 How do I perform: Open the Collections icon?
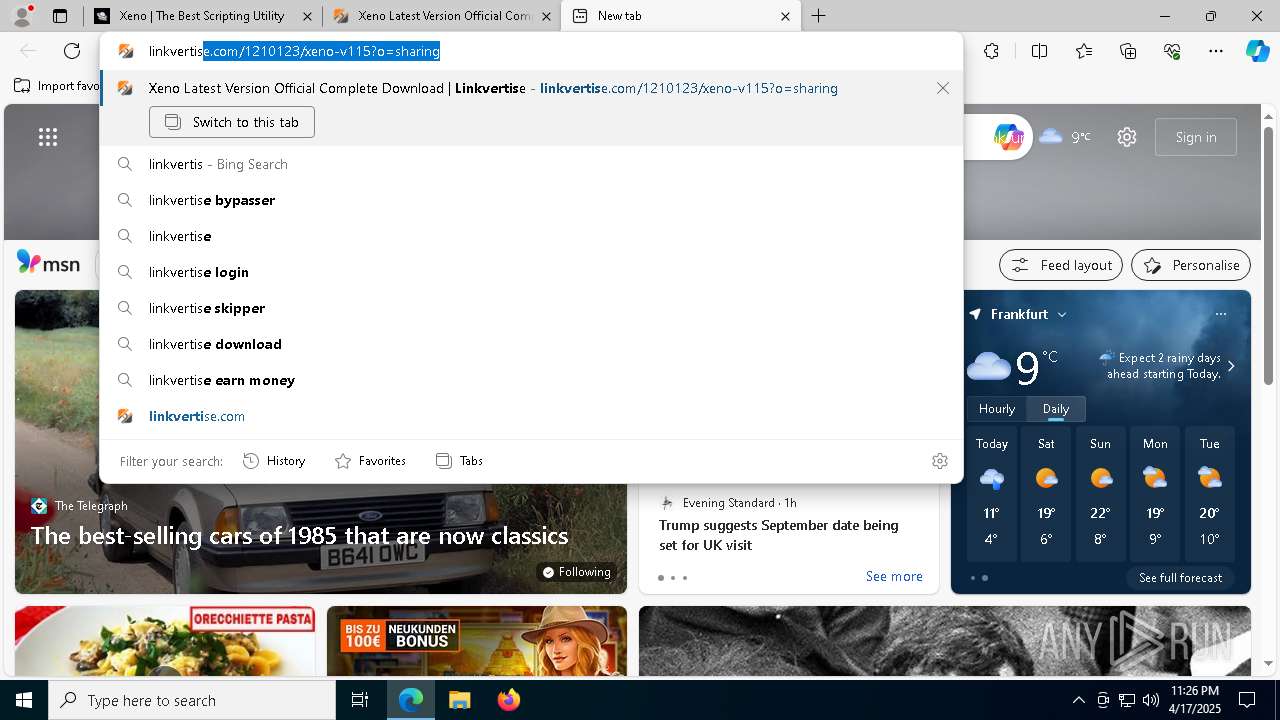[1128, 51]
